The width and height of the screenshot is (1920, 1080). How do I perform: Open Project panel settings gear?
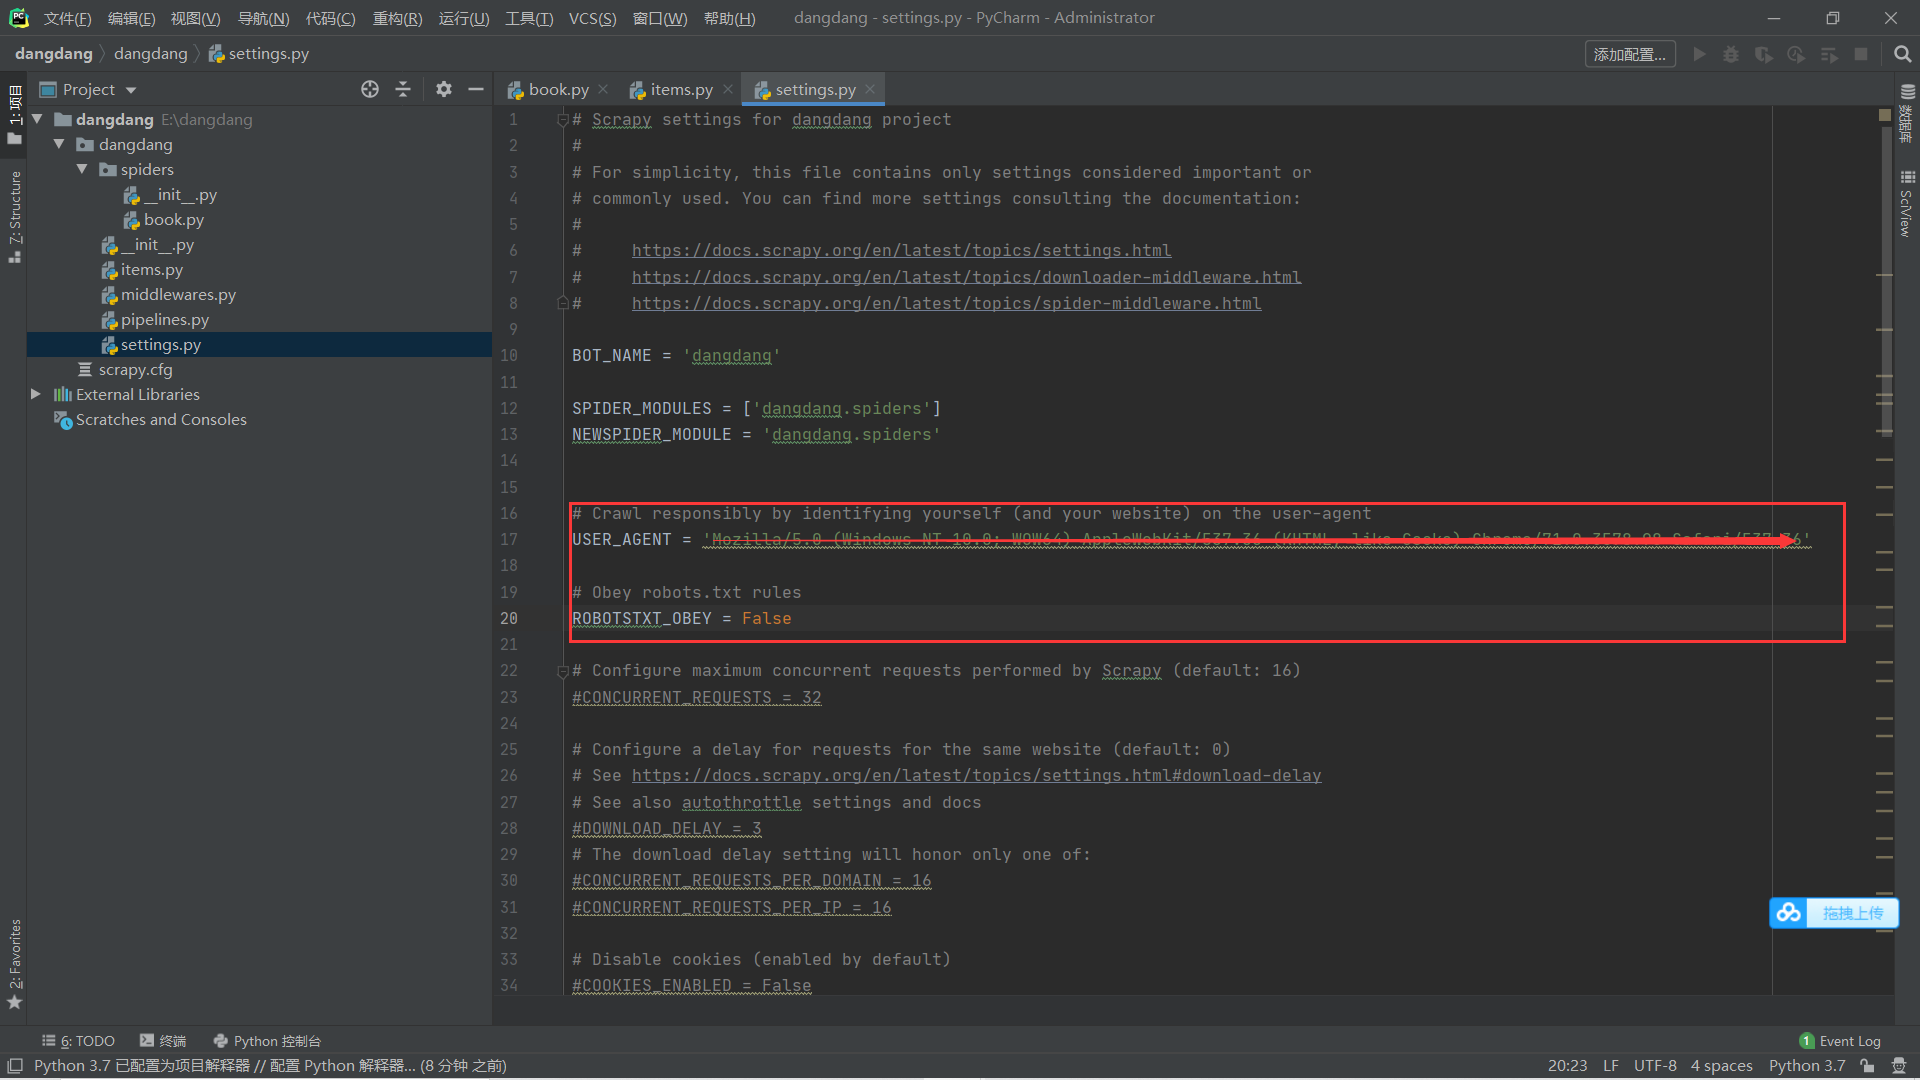click(444, 89)
